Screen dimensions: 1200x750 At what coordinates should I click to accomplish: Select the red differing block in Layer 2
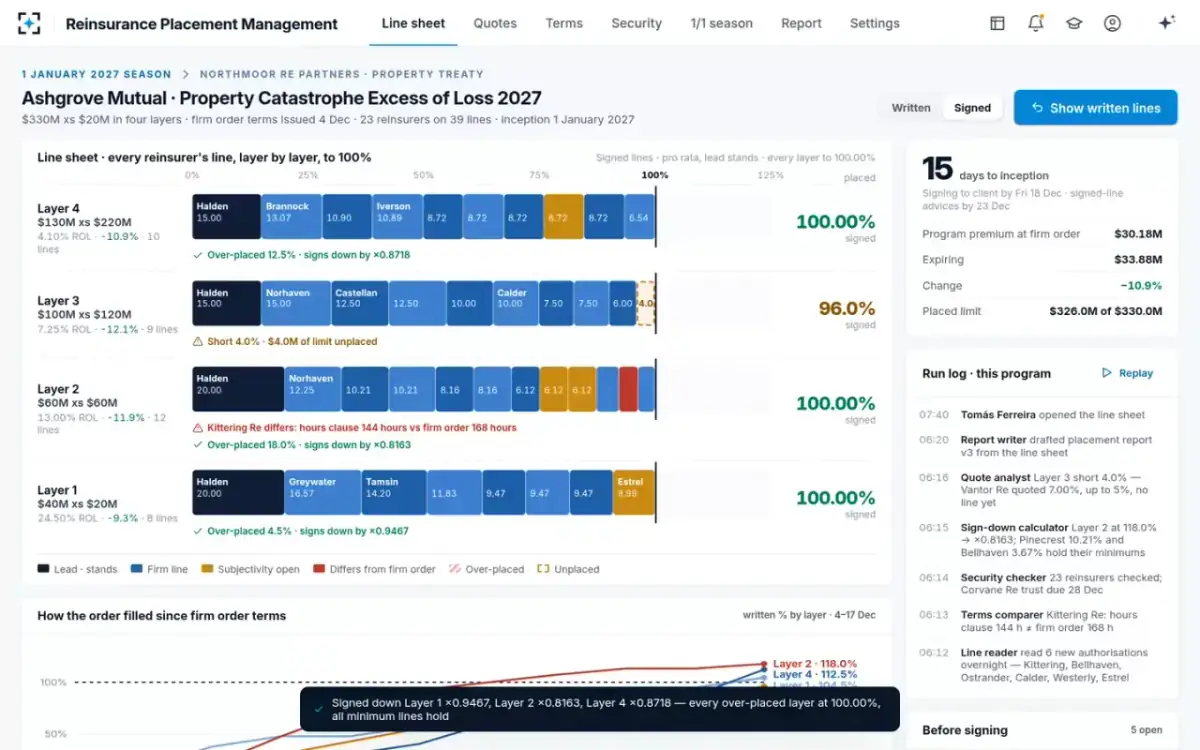pyautogui.click(x=628, y=389)
